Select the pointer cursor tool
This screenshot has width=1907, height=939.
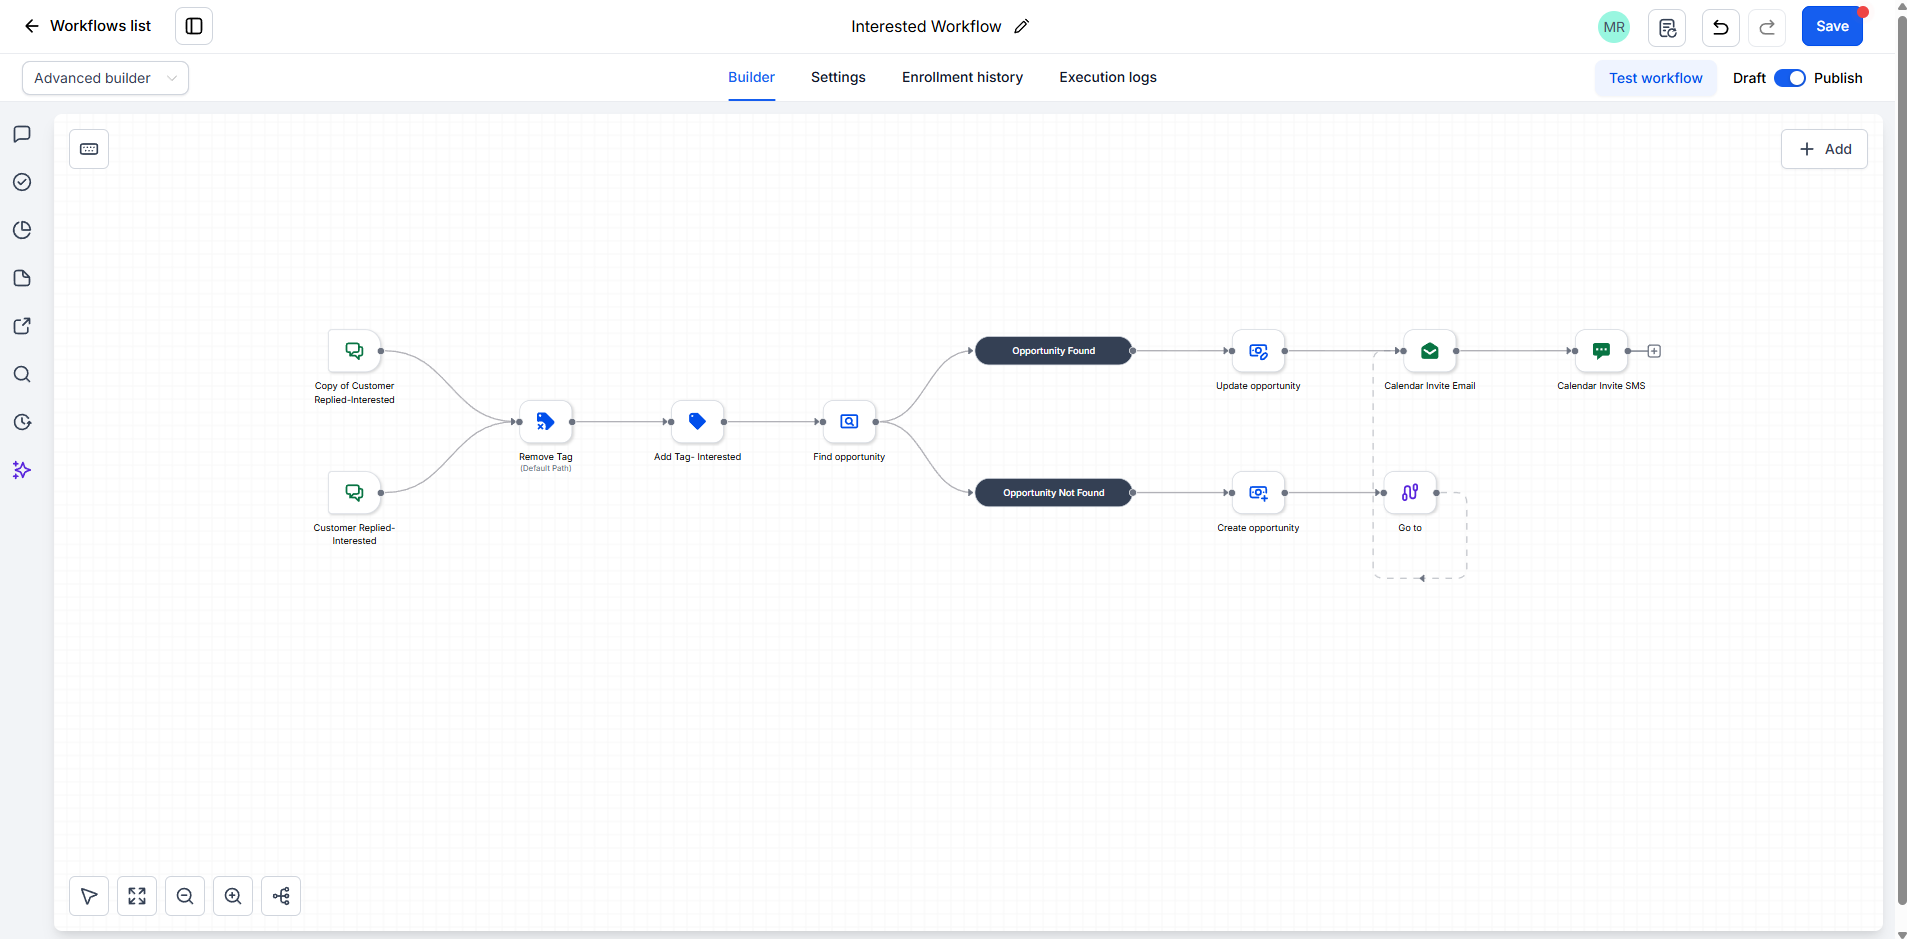pos(89,896)
